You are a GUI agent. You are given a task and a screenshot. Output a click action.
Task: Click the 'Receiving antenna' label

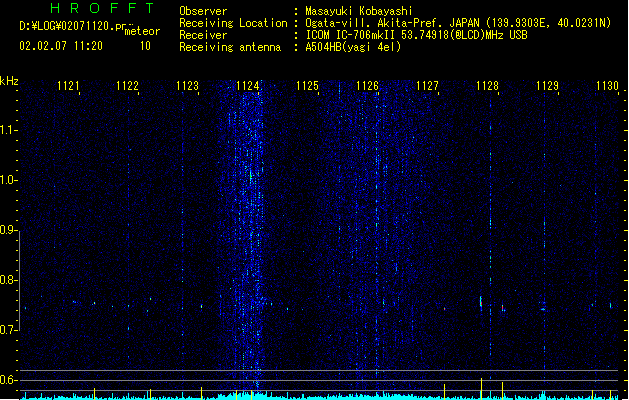pyautogui.click(x=230, y=47)
